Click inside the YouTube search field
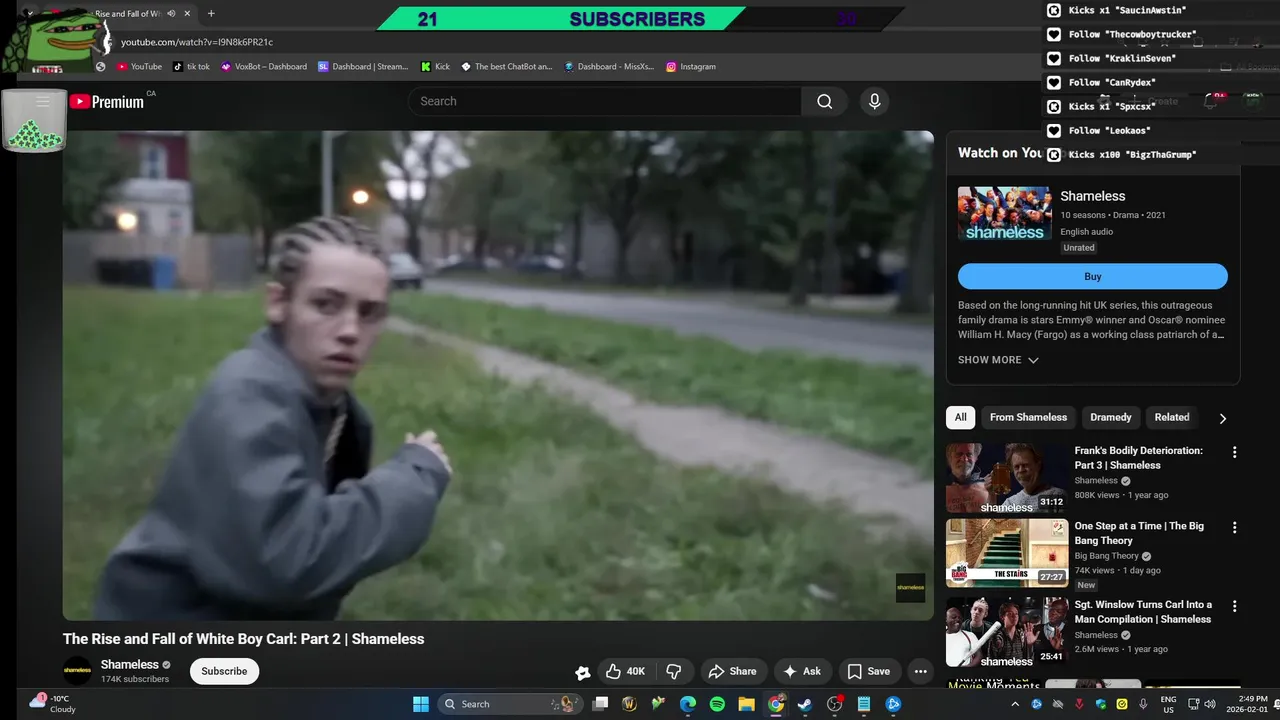 coord(605,101)
